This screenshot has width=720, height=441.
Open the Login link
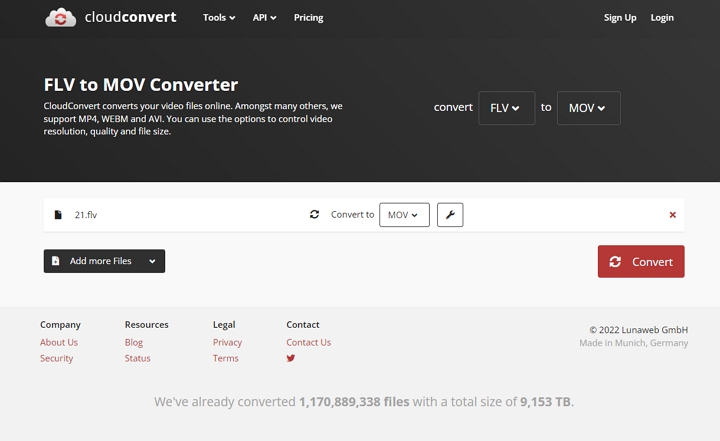[x=662, y=18]
